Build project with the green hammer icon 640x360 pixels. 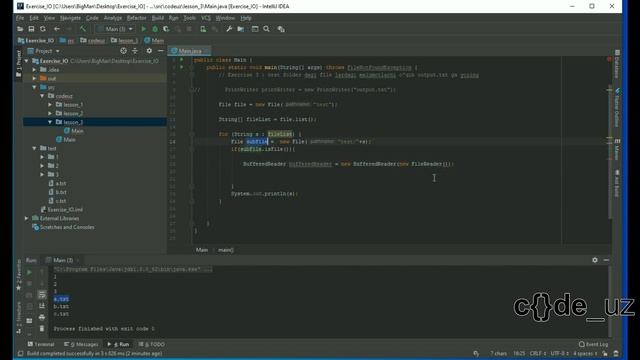pyautogui.click(x=83, y=29)
